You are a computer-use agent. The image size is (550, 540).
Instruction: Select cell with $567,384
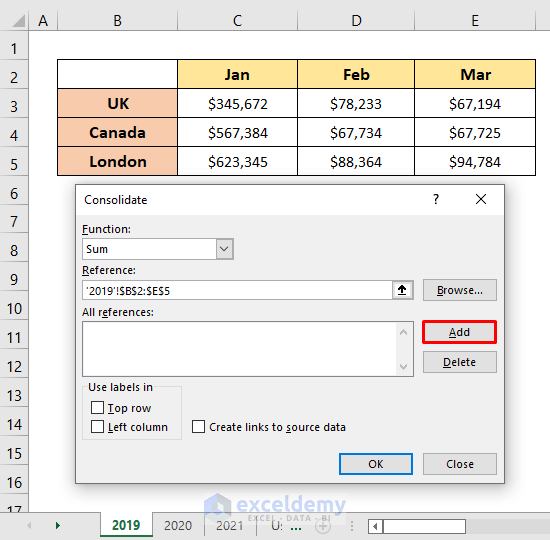click(237, 133)
